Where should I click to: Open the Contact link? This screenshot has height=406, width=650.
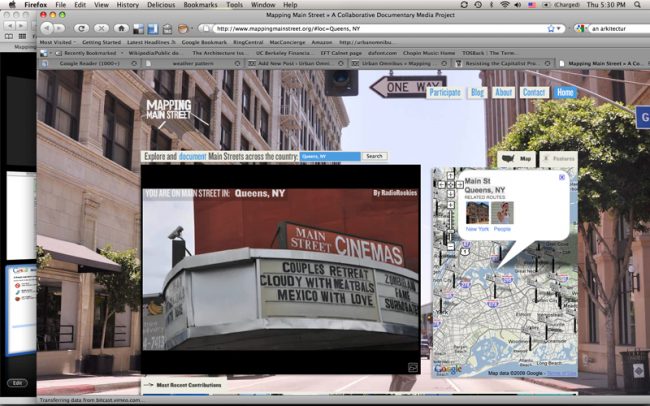(x=534, y=92)
